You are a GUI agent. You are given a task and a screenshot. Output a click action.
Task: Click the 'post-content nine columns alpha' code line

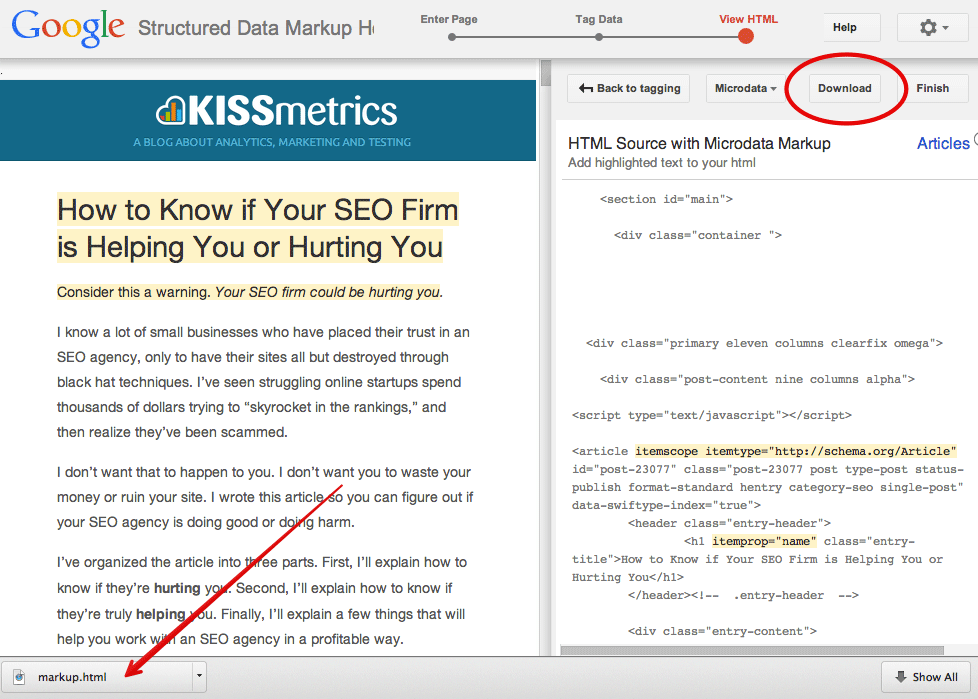757,379
